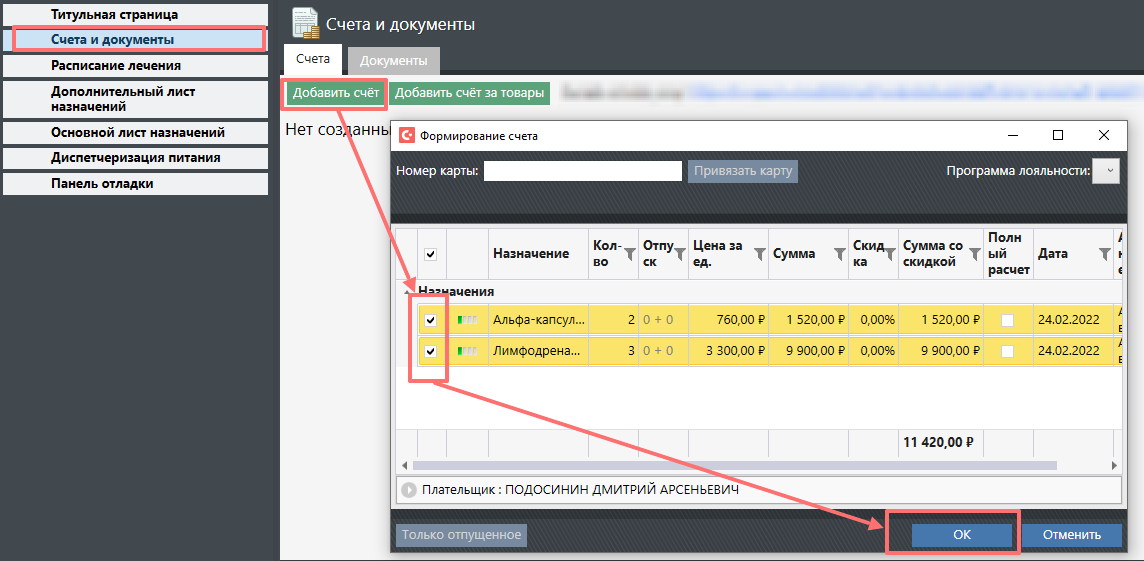Screen dimensions: 1144x561
Task: Expand the Плательщик section
Action: tap(408, 491)
